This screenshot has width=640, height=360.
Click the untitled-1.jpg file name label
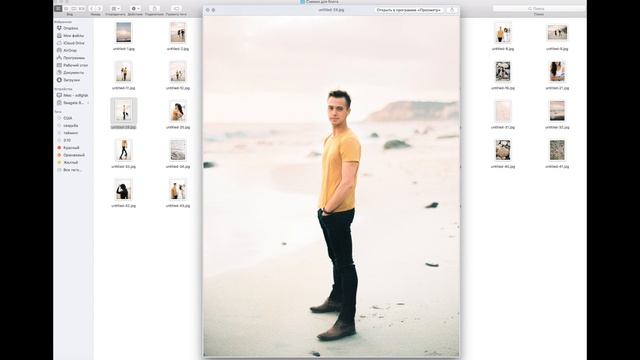click(124, 49)
